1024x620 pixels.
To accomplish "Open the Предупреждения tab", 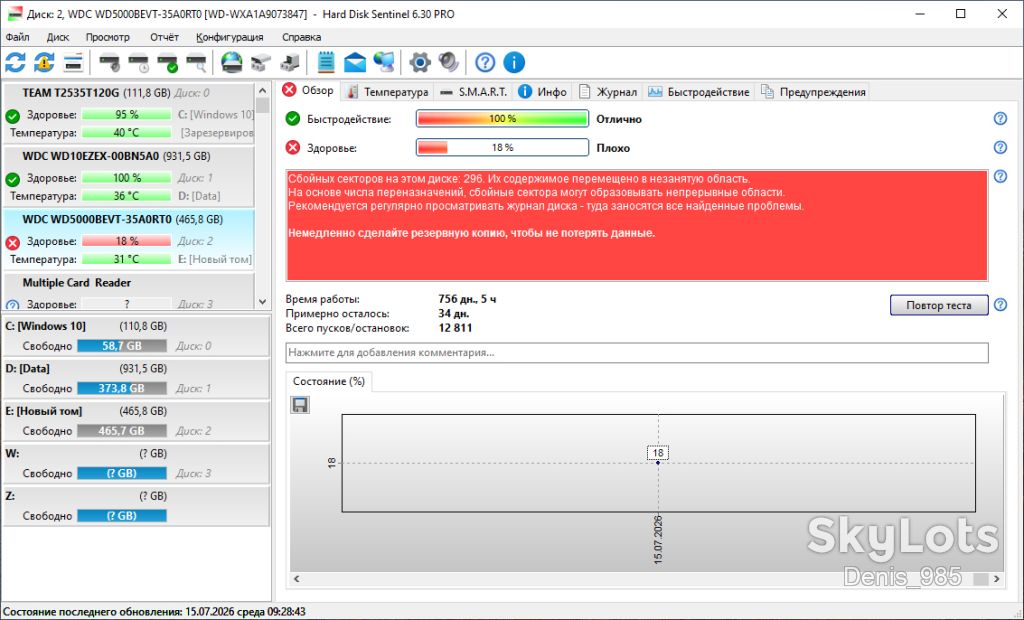I will [x=814, y=92].
